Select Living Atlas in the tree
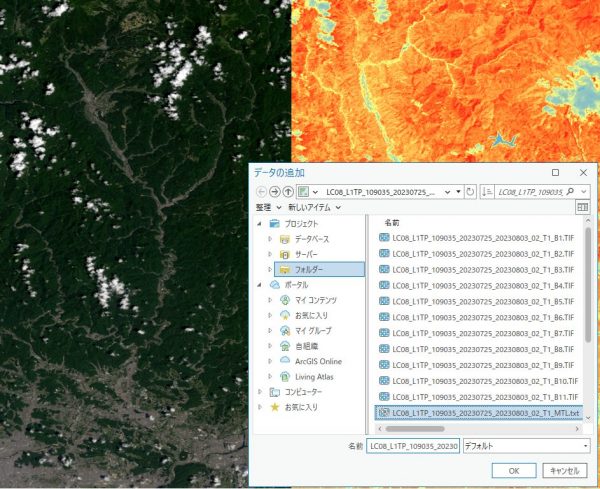The height and width of the screenshot is (489, 600). point(314,377)
